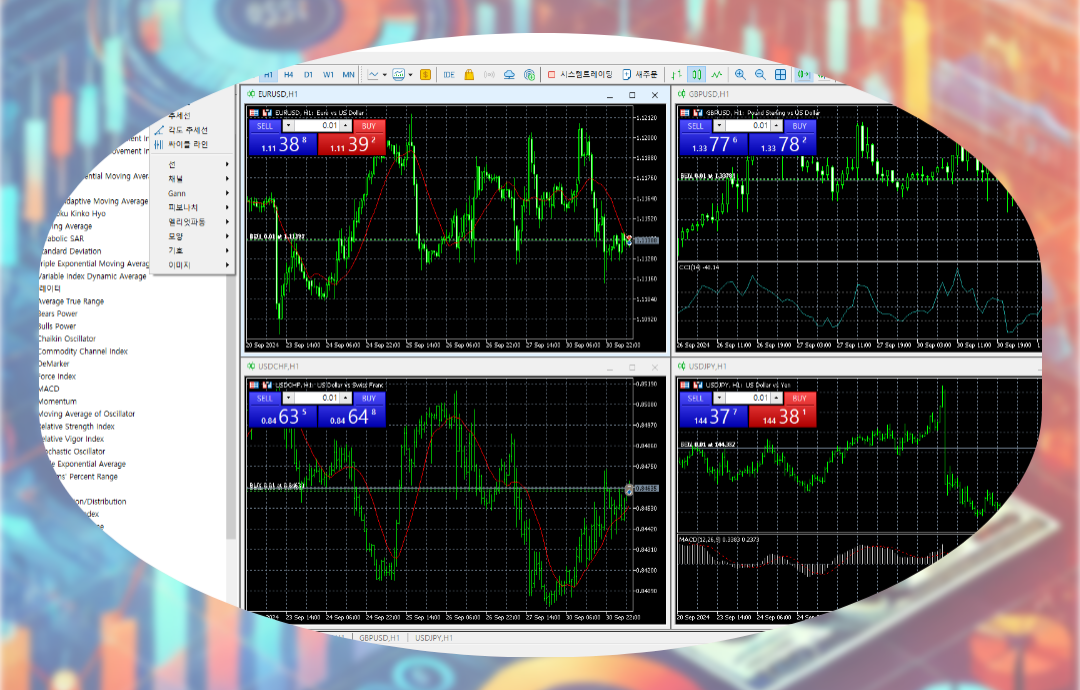The image size is (1080, 690).
Task: Select Force Index in Navigator list
Action: (x=57, y=377)
